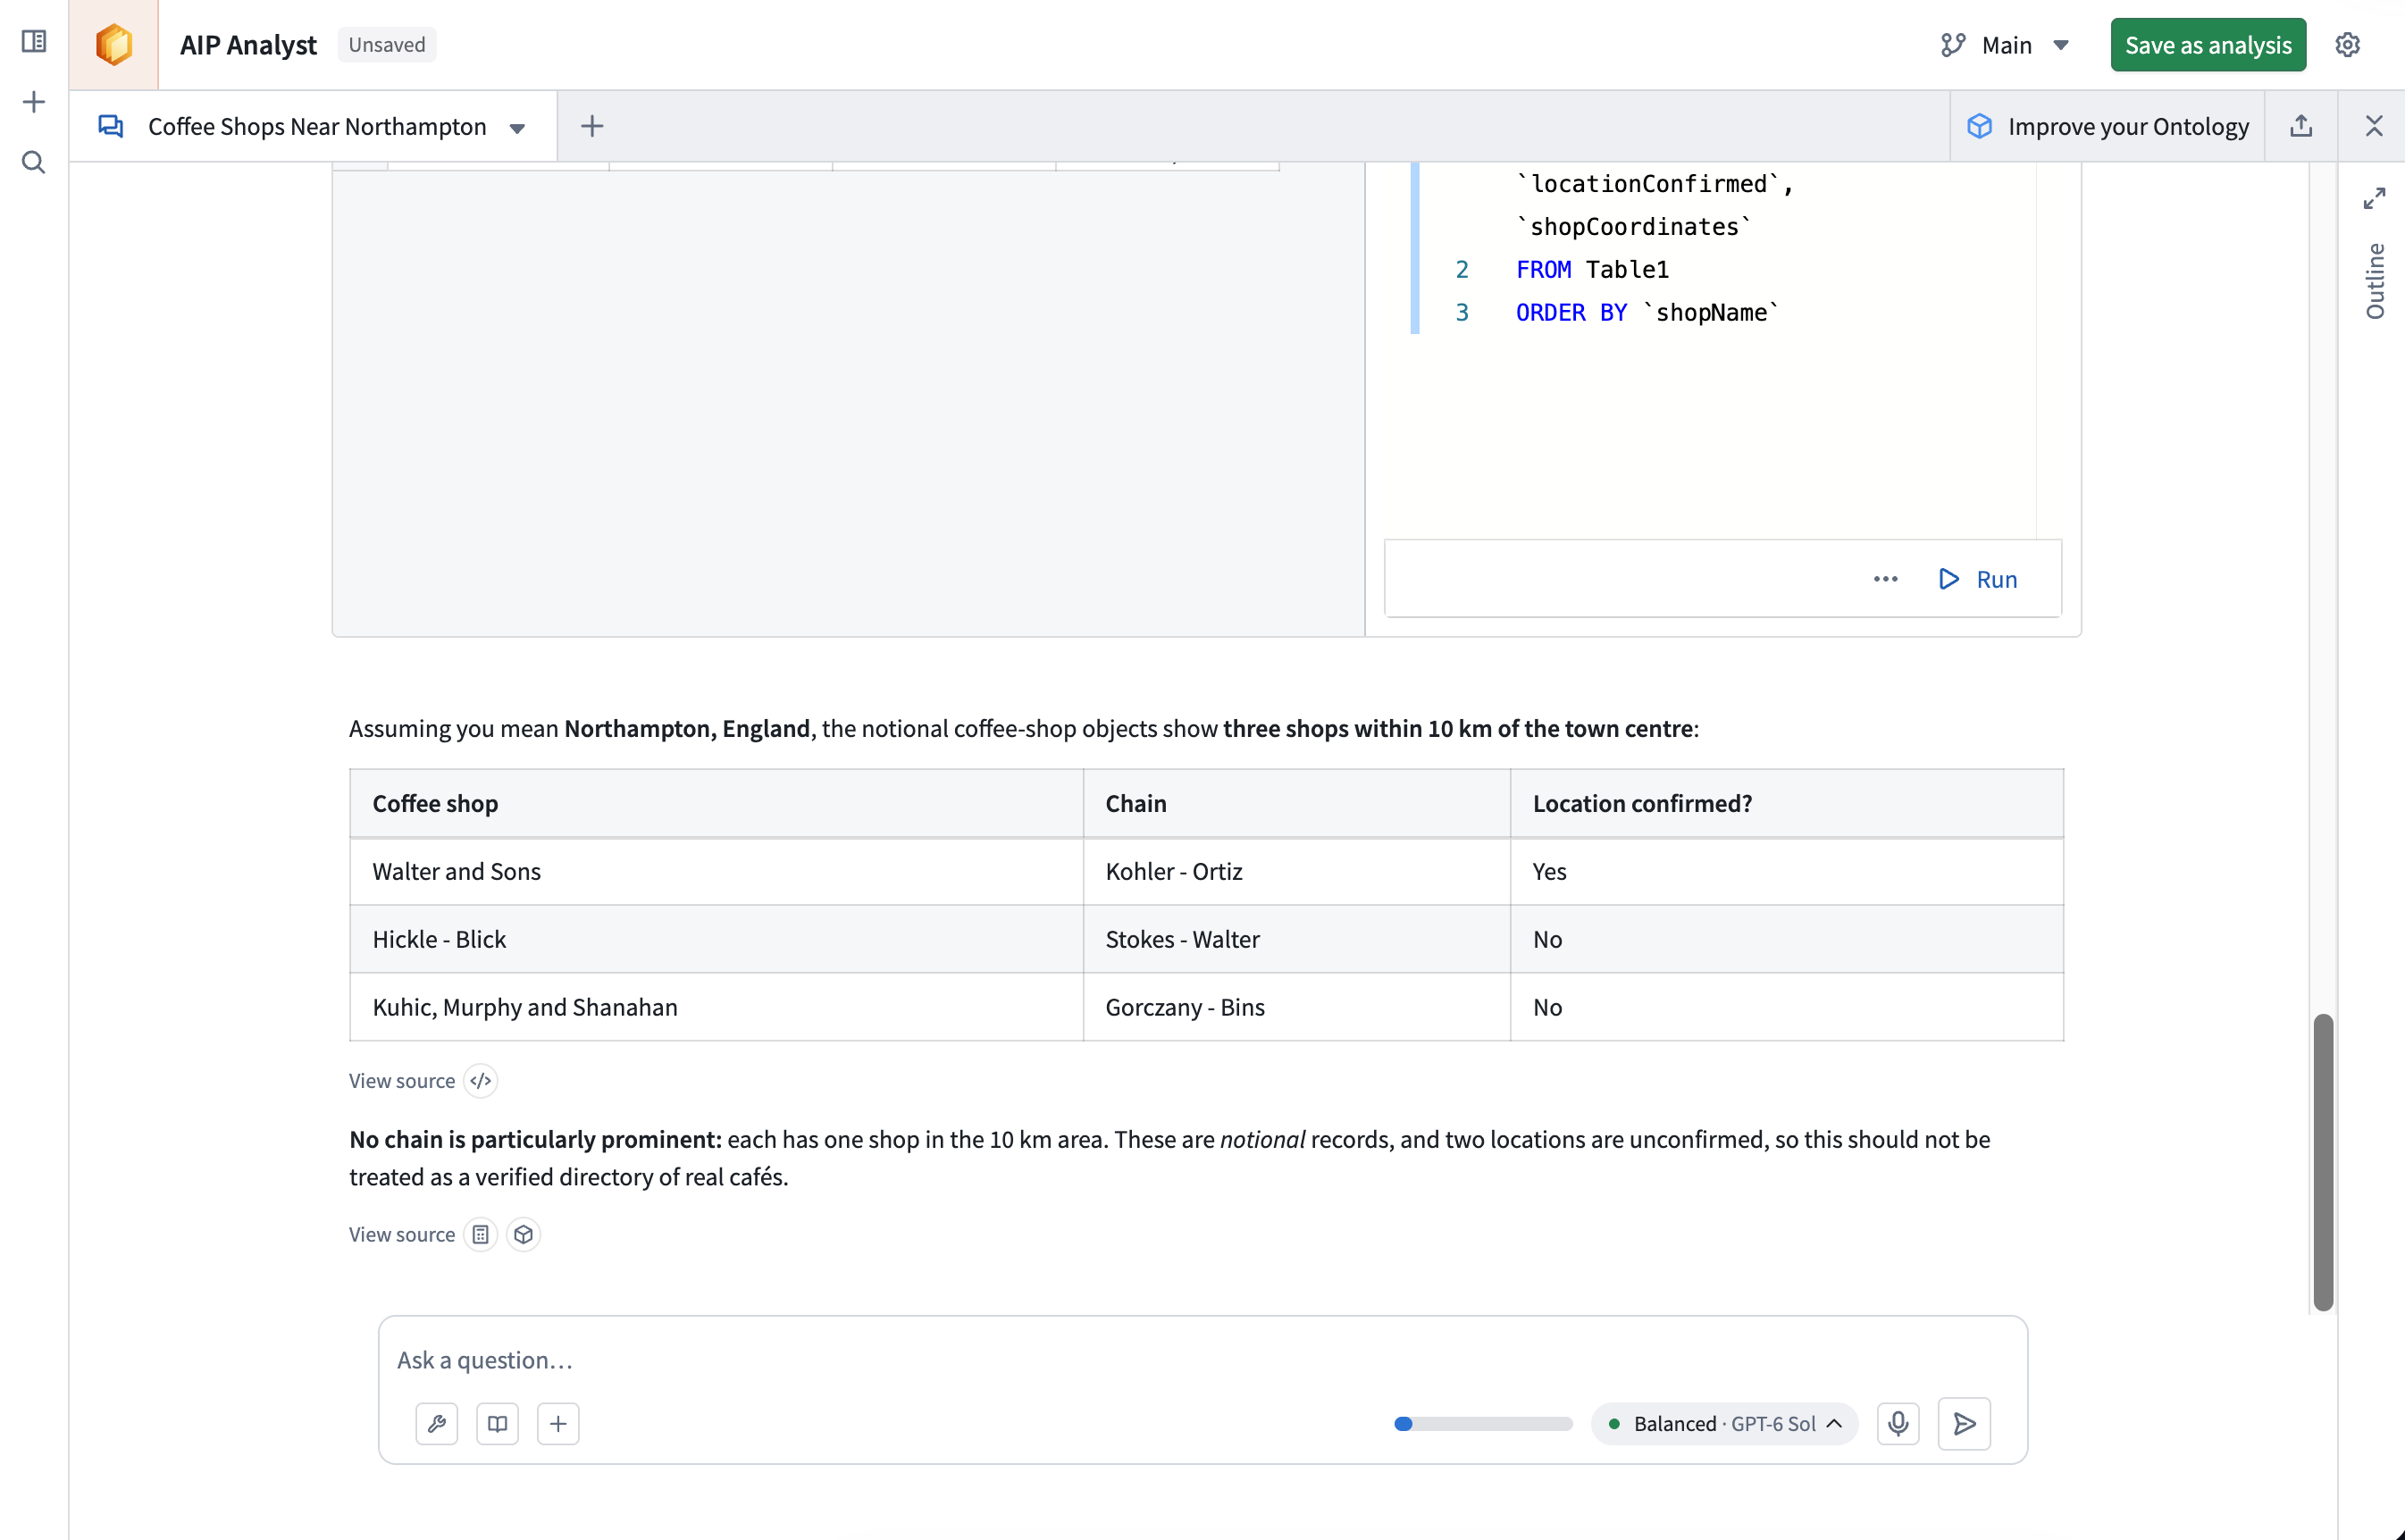Click the AIP Analyst hexagon logo
The height and width of the screenshot is (1540, 2405).
click(x=114, y=45)
